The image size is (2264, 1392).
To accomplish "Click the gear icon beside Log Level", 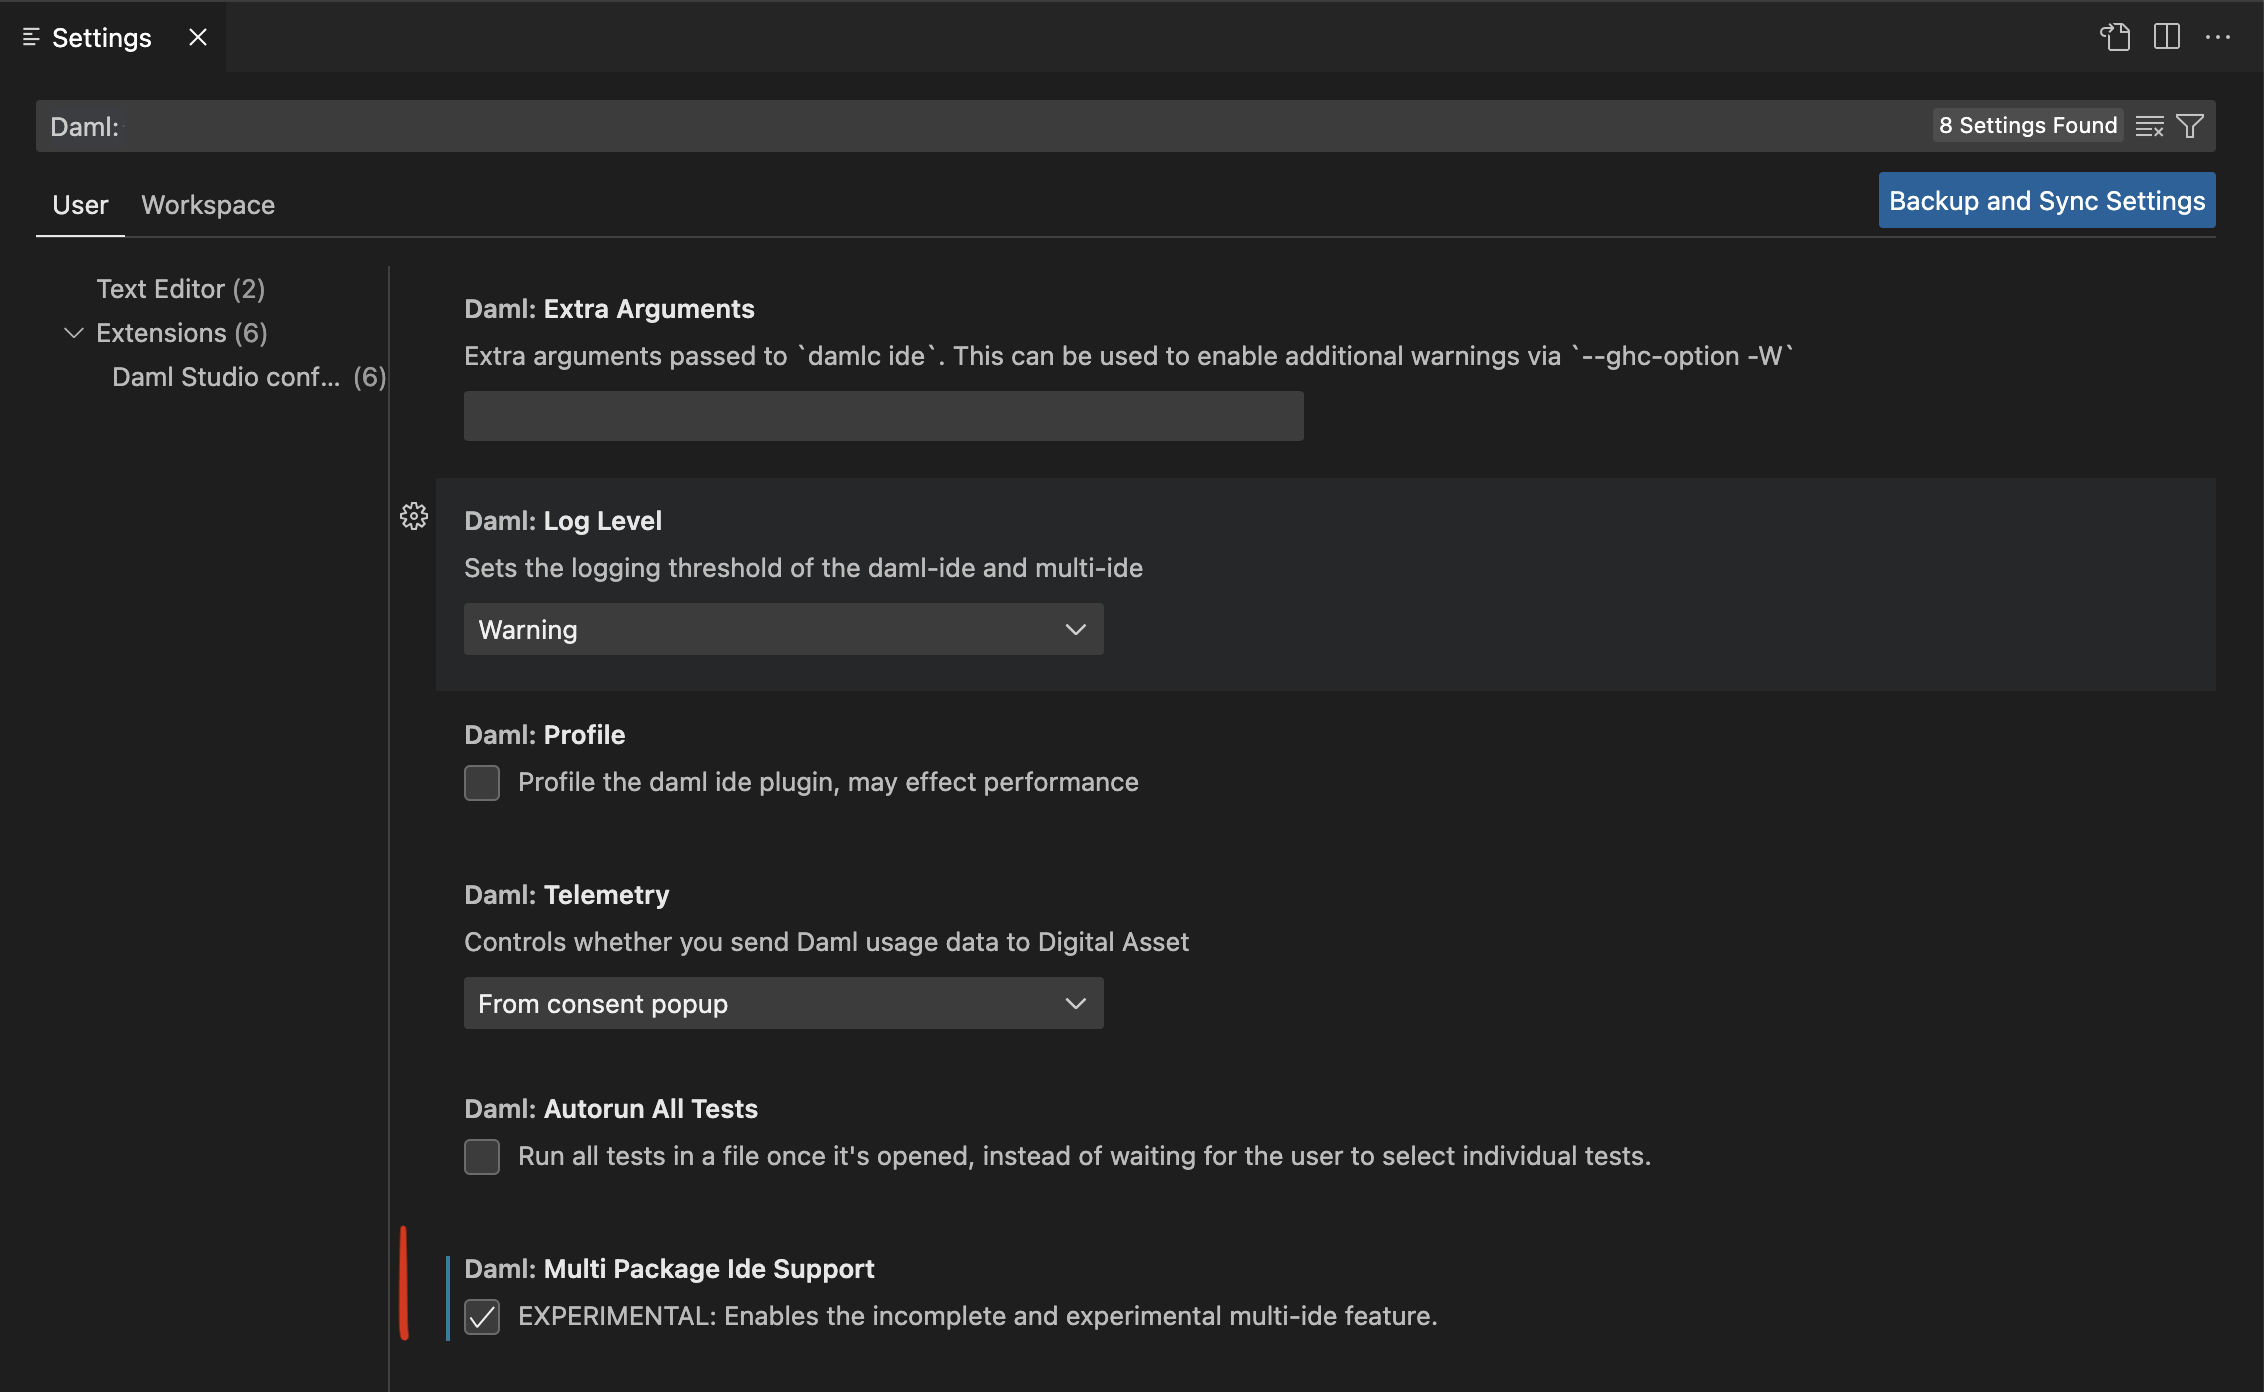I will (414, 516).
